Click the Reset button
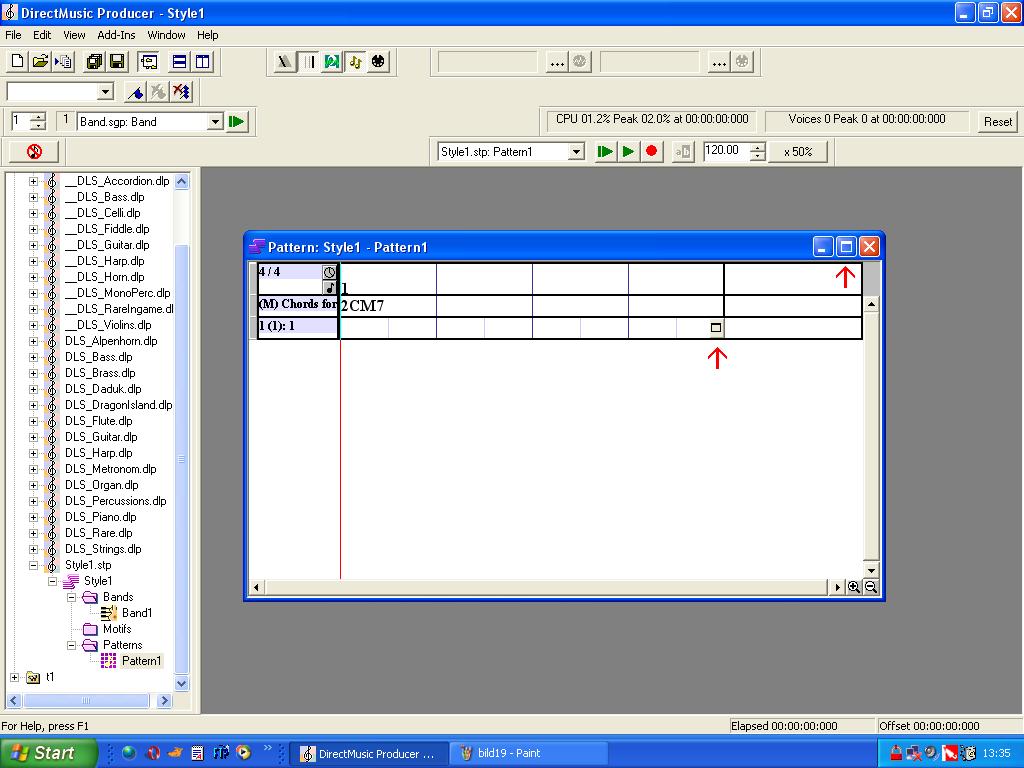This screenshot has height=768, width=1024. tap(997, 122)
